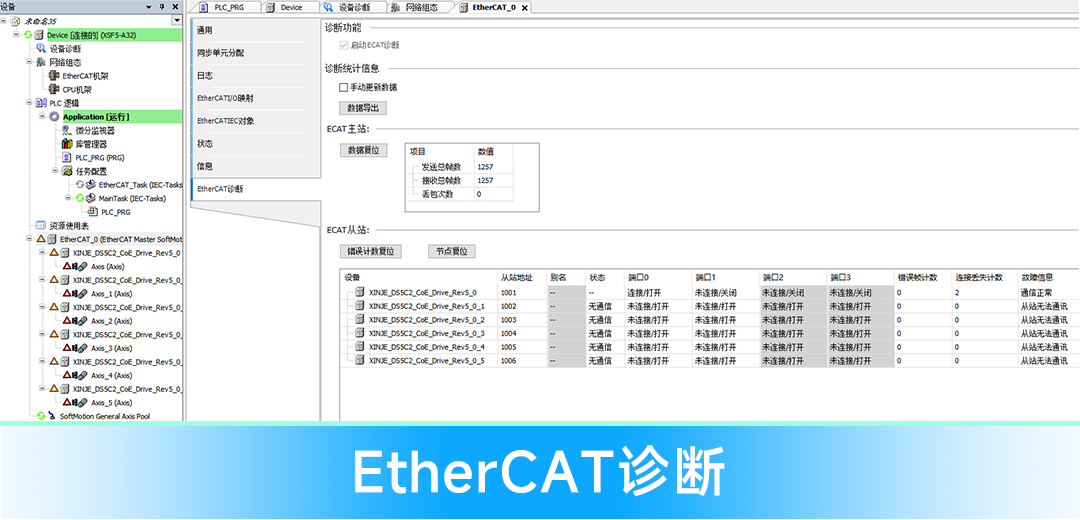Click the 资源使用表 table icon
The height and width of the screenshot is (520, 1080).
[41, 226]
